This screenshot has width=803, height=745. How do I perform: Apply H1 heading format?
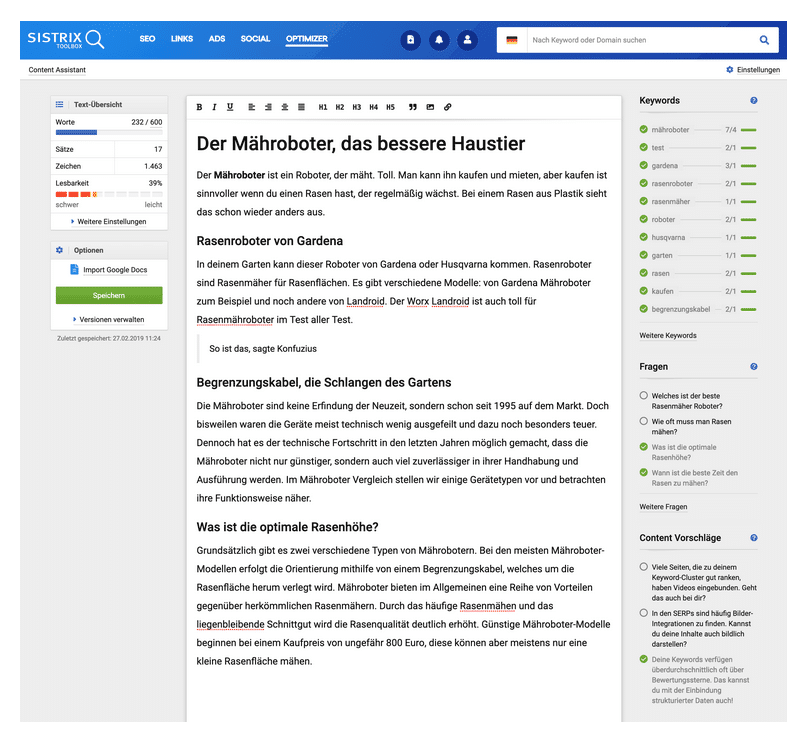323,107
